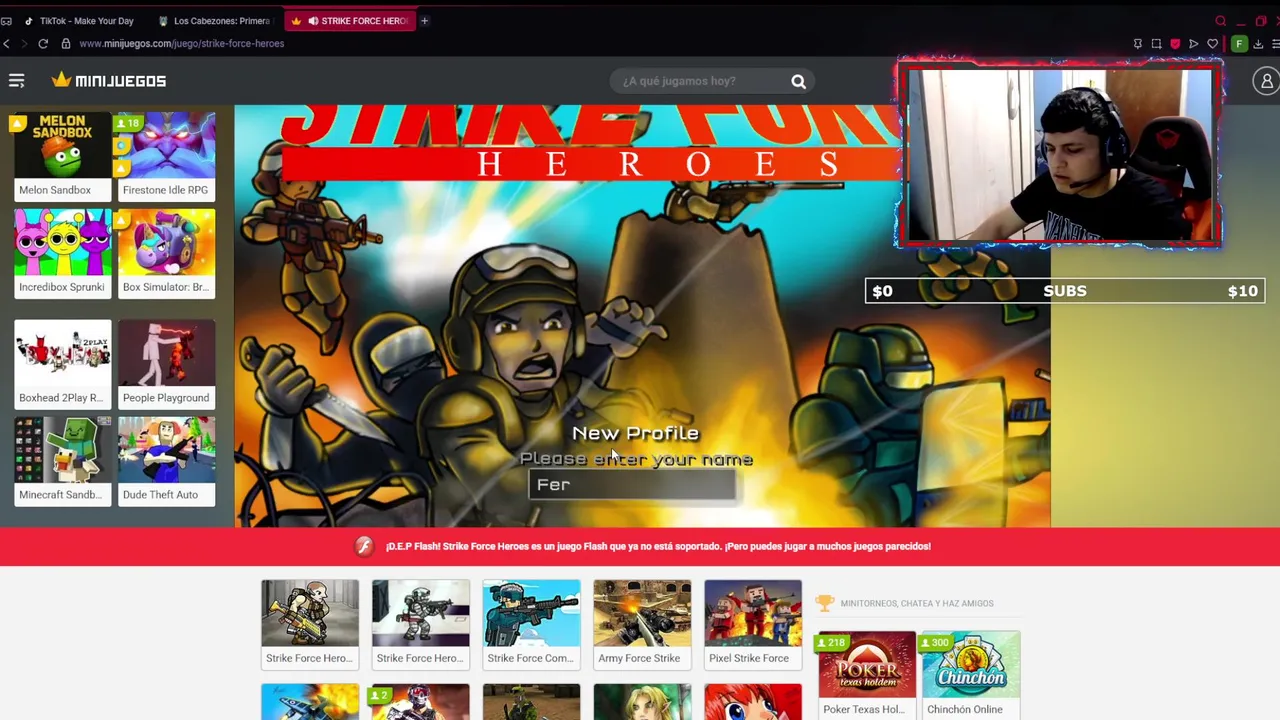This screenshot has width=1280, height=720.
Task: Open the Easy Setup sliders icon
Action: pos(1275,43)
